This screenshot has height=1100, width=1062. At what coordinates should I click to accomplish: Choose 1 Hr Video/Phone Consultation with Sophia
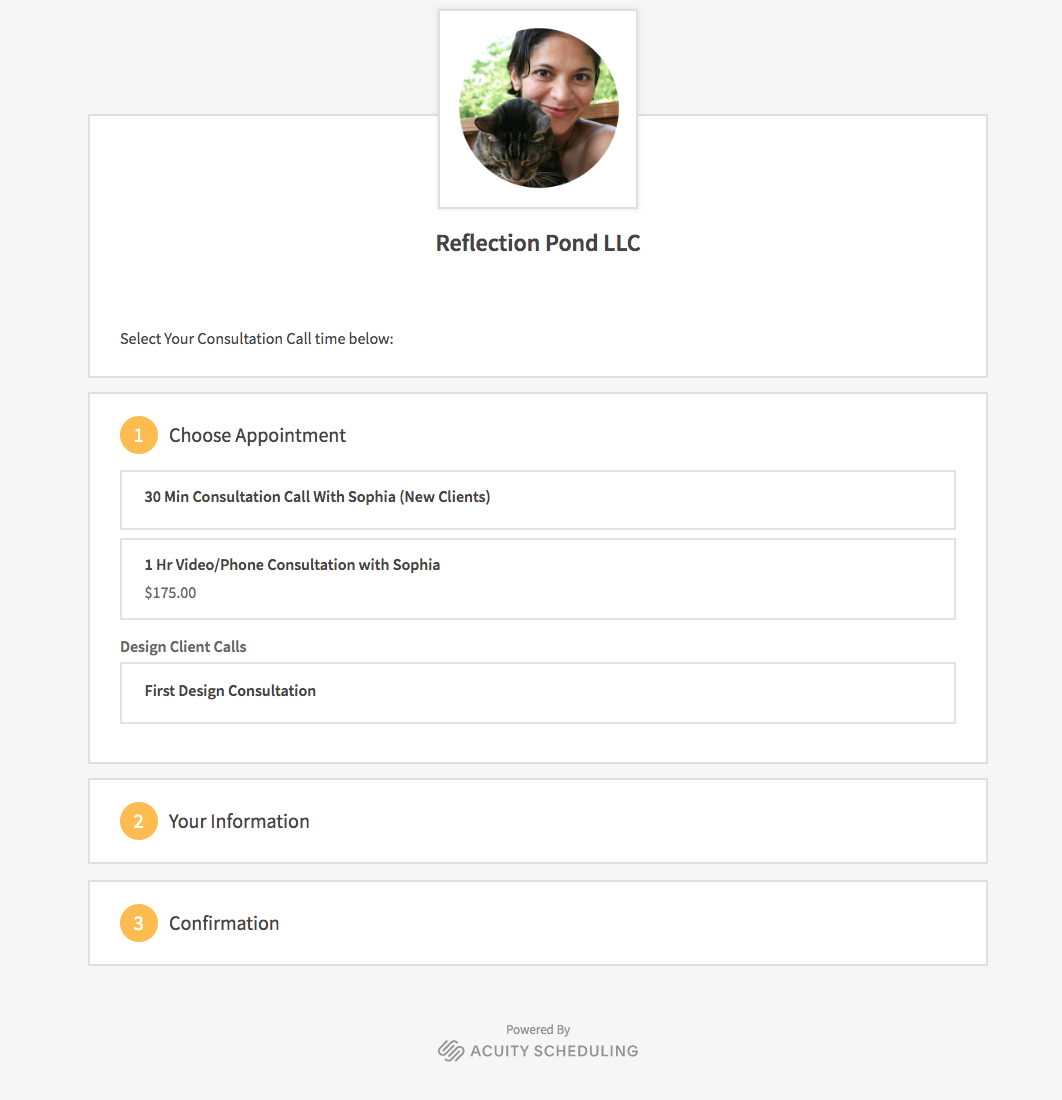point(538,579)
